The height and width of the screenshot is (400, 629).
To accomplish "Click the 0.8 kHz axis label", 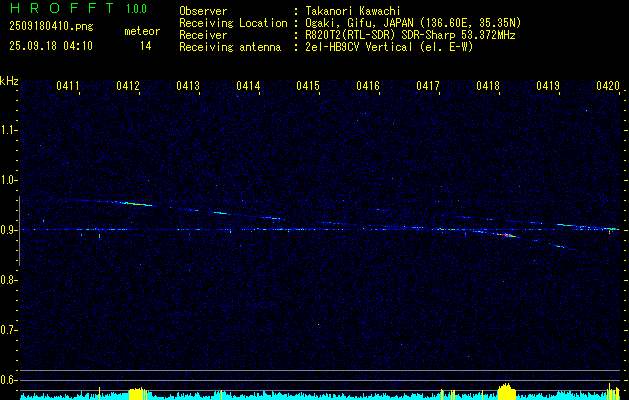I will tap(8, 280).
